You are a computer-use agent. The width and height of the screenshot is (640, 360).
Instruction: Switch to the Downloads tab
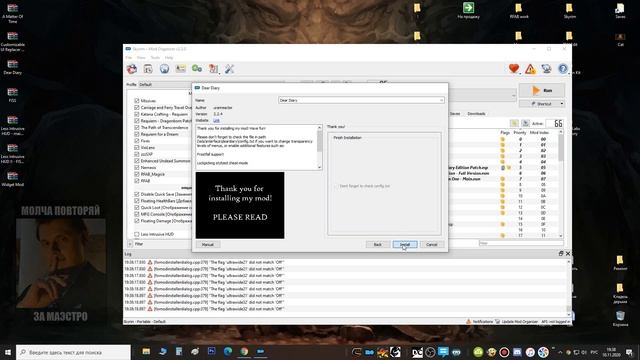coord(476,113)
